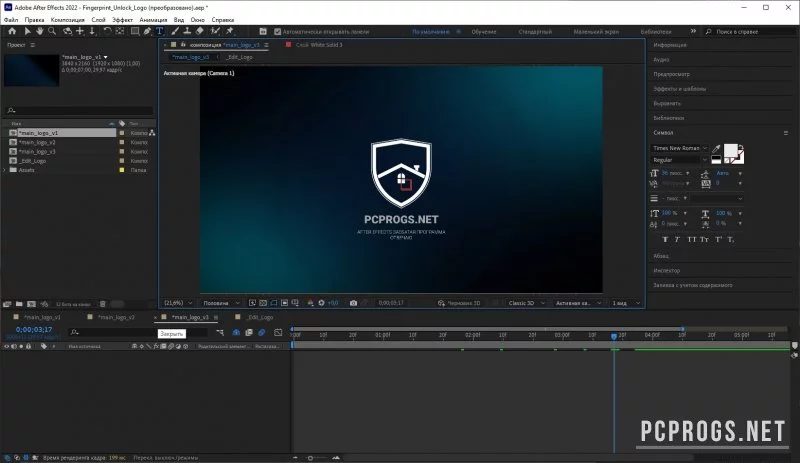This screenshot has width=800, height=463.
Task: Toggle the transparency grid in viewer
Action: pos(263,303)
